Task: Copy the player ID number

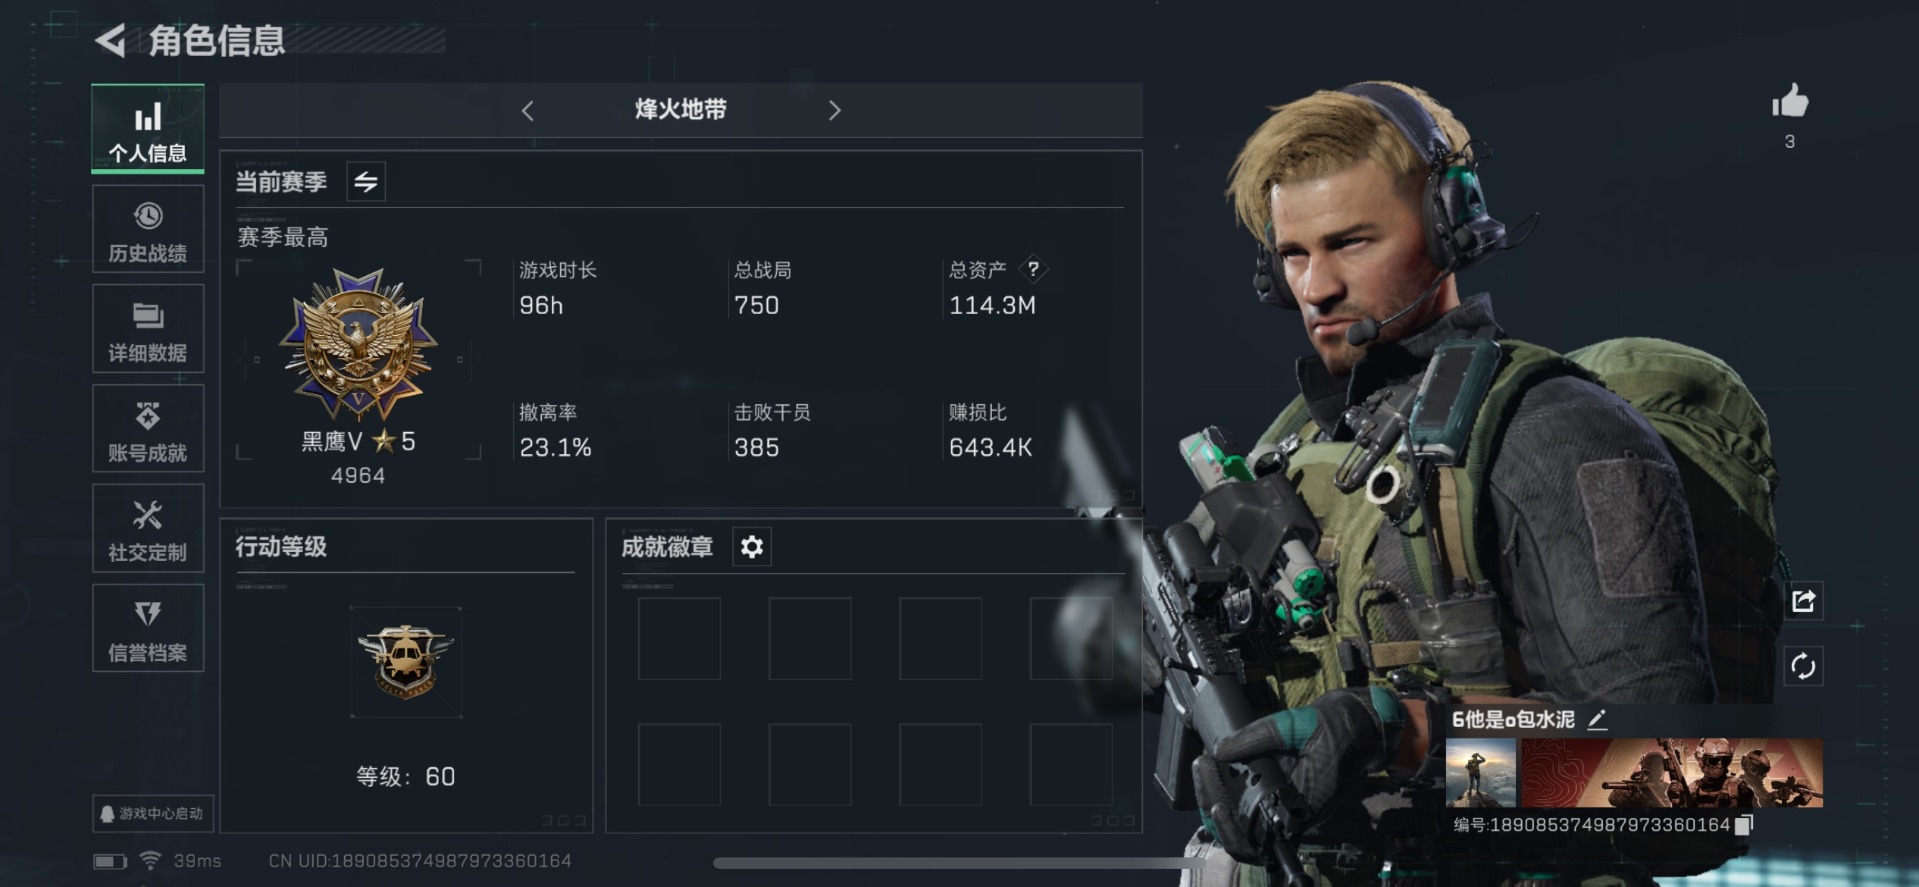Action: (x=1744, y=825)
